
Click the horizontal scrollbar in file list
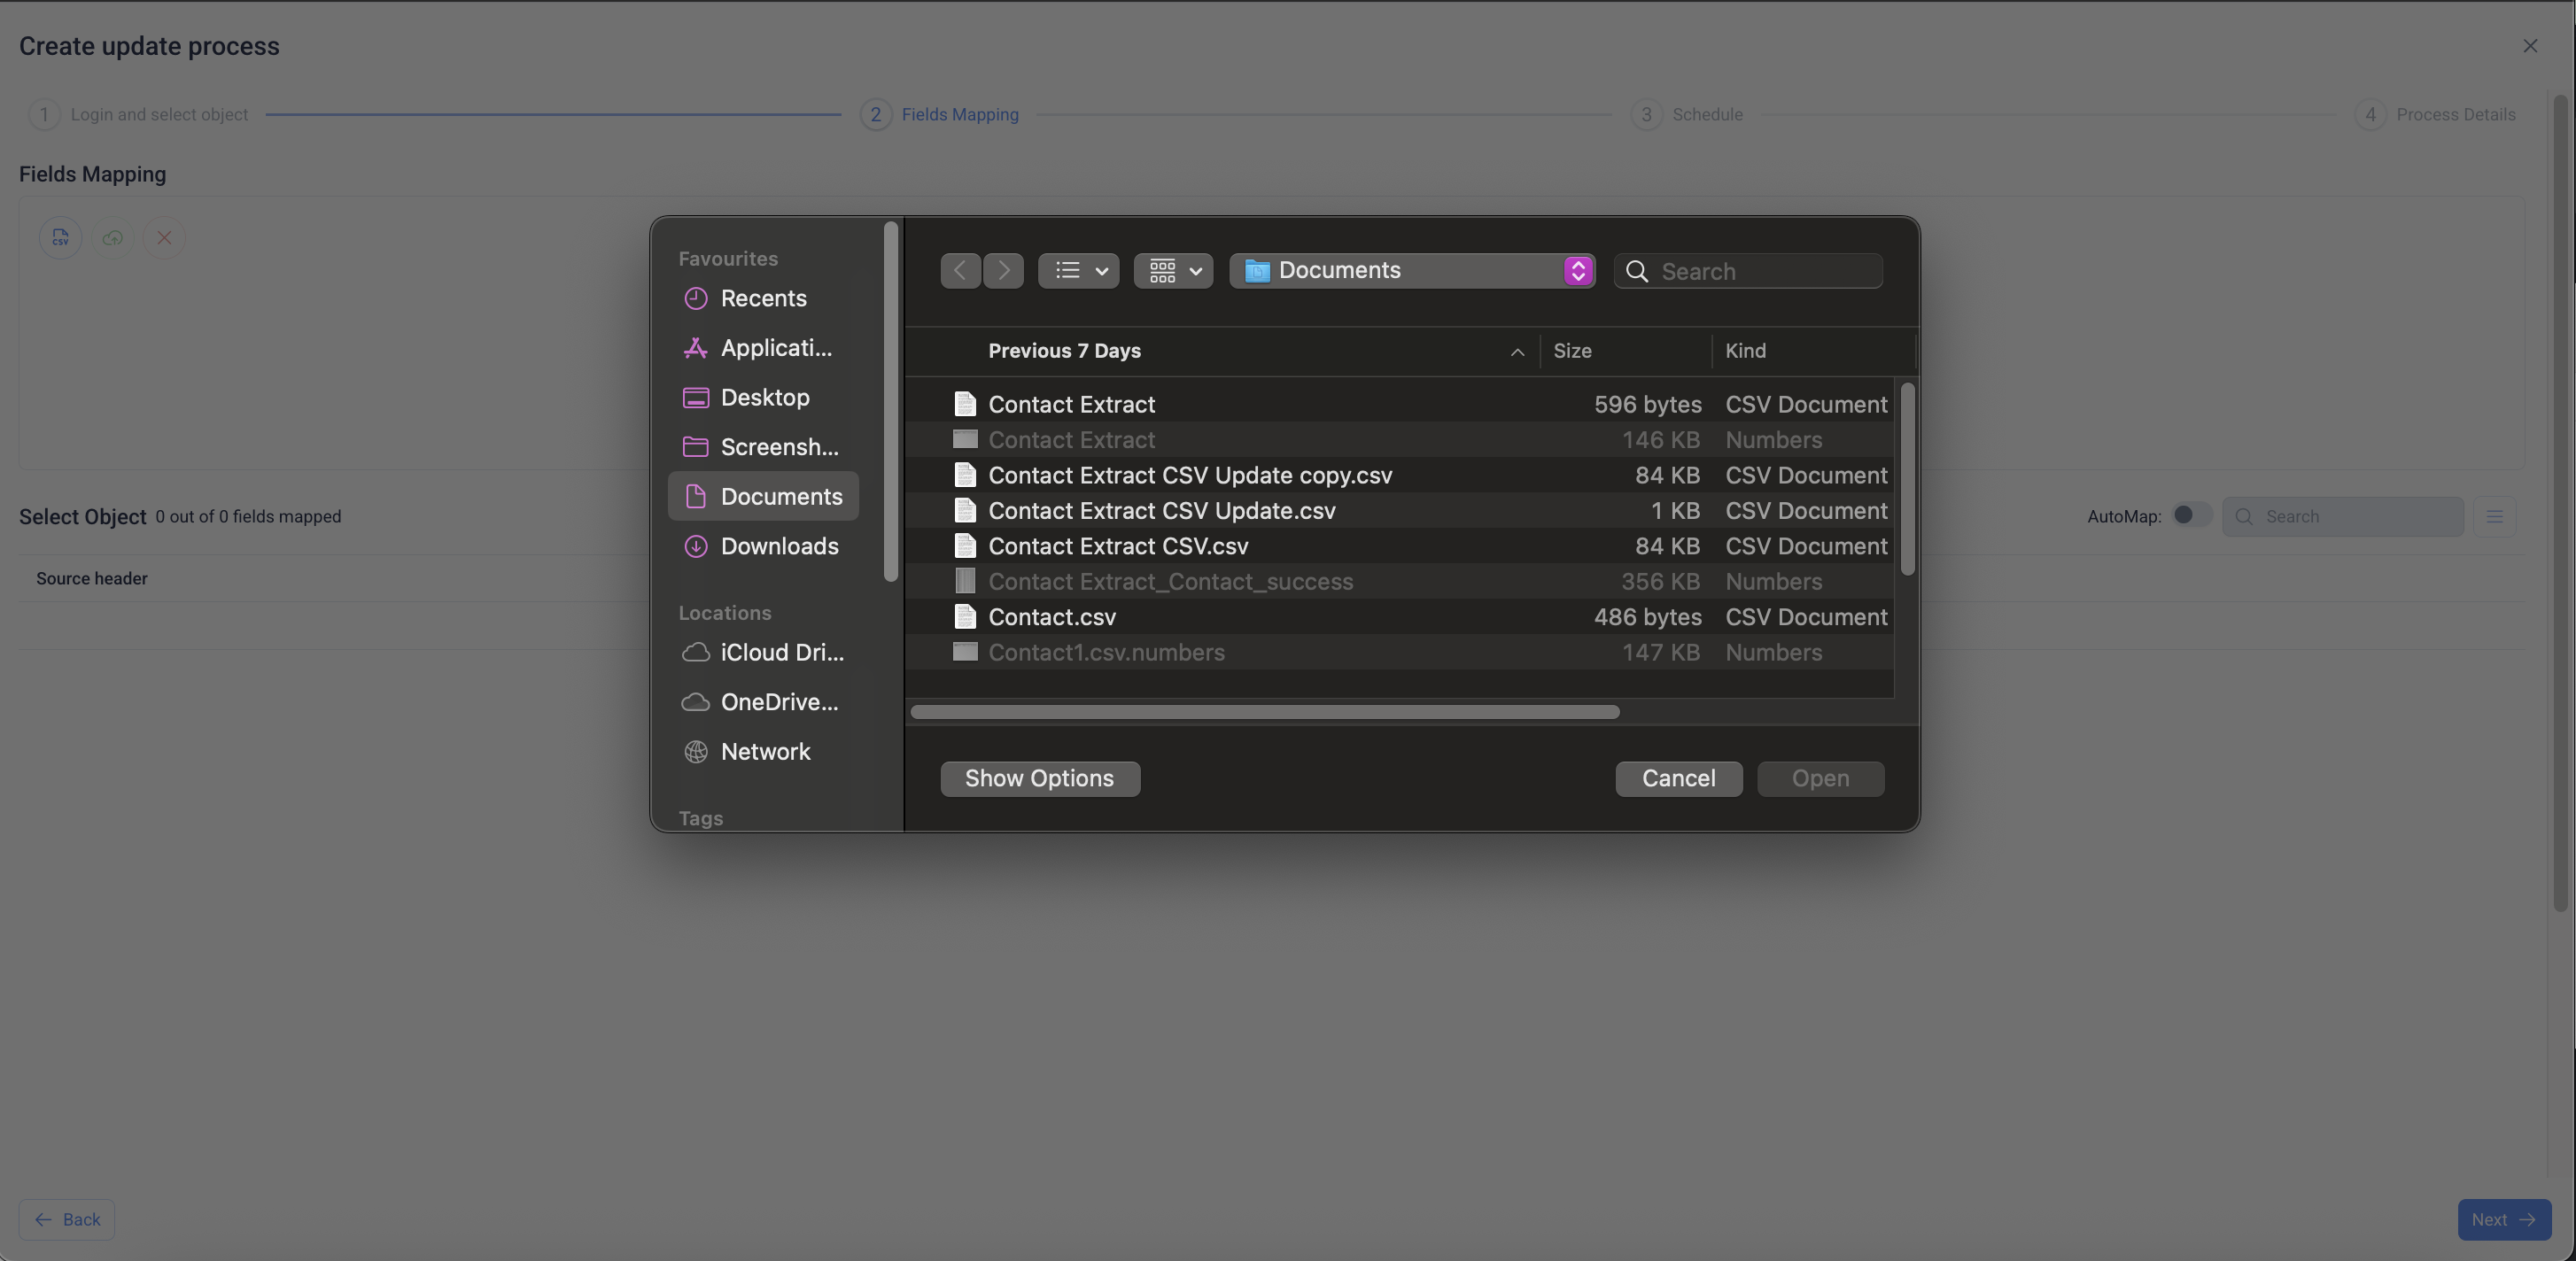tap(1264, 712)
